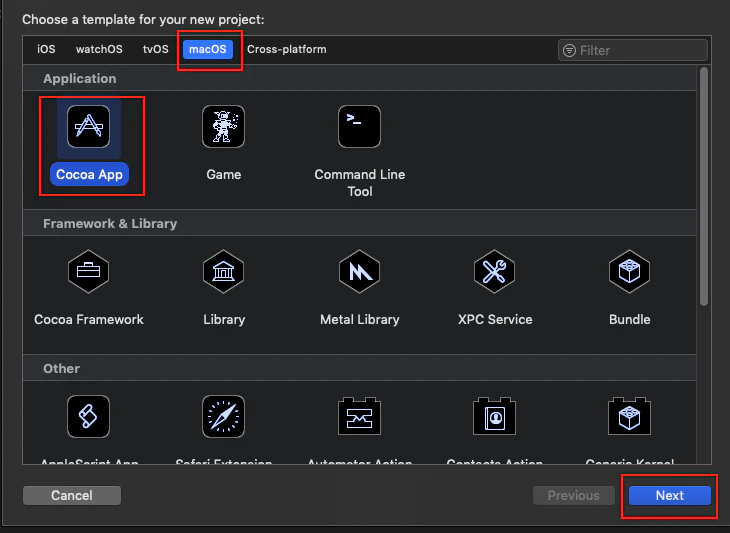Select the macOS platform tab
The image size is (730, 533).
pyautogui.click(x=208, y=49)
